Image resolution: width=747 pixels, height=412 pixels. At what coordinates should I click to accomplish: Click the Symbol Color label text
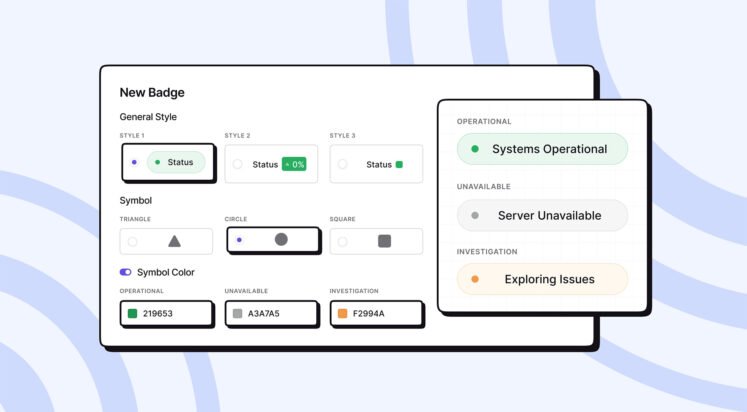coord(166,272)
